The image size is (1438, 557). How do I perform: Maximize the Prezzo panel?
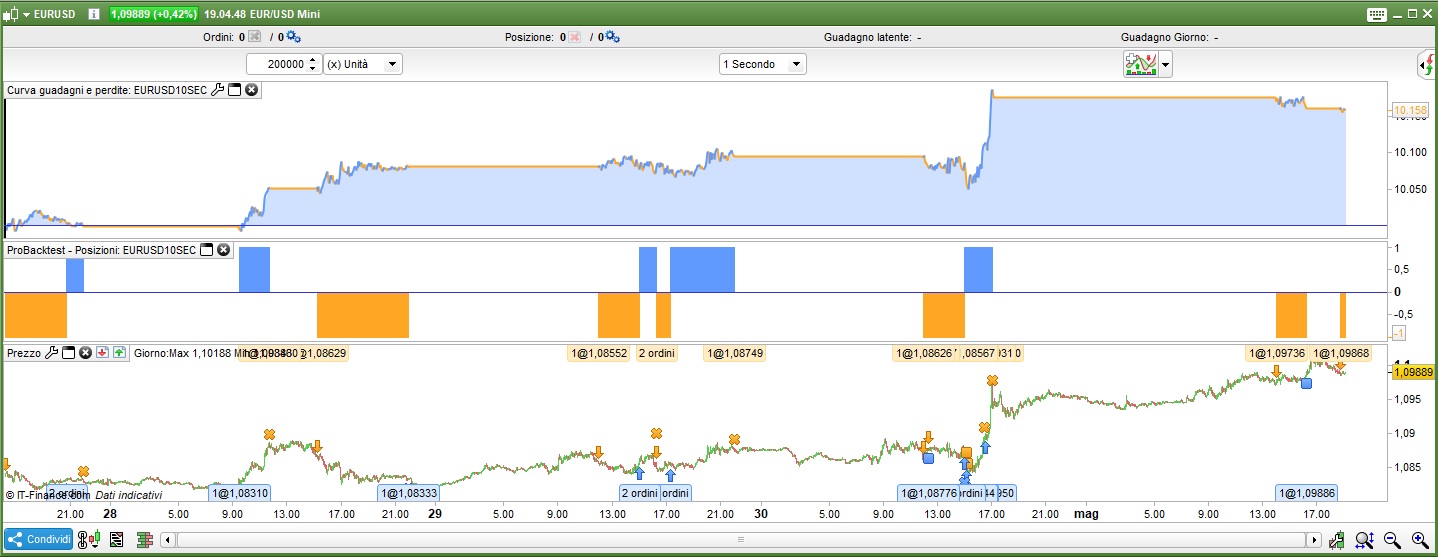tap(69, 353)
